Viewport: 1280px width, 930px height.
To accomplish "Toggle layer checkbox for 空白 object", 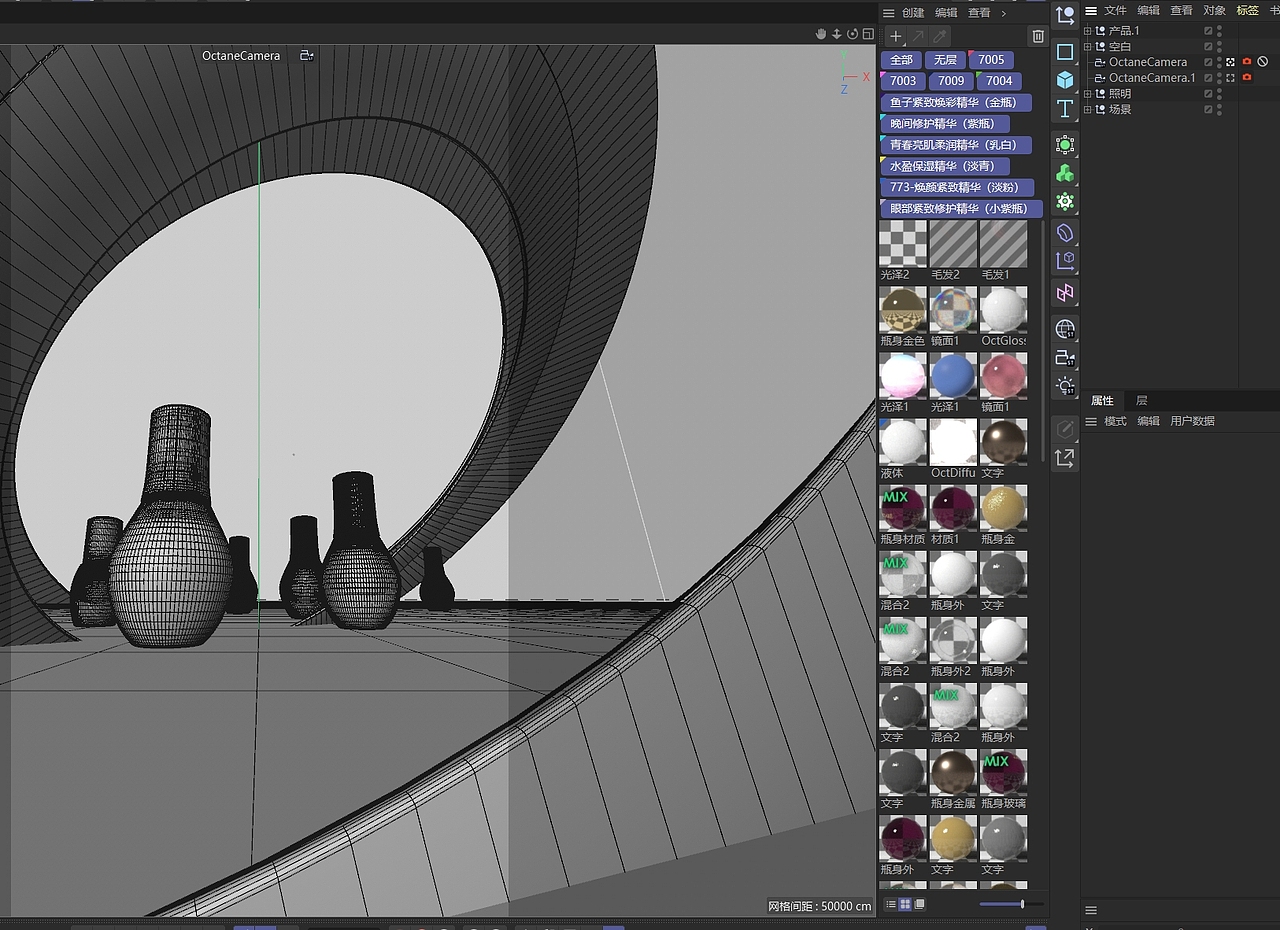I will (x=1208, y=46).
